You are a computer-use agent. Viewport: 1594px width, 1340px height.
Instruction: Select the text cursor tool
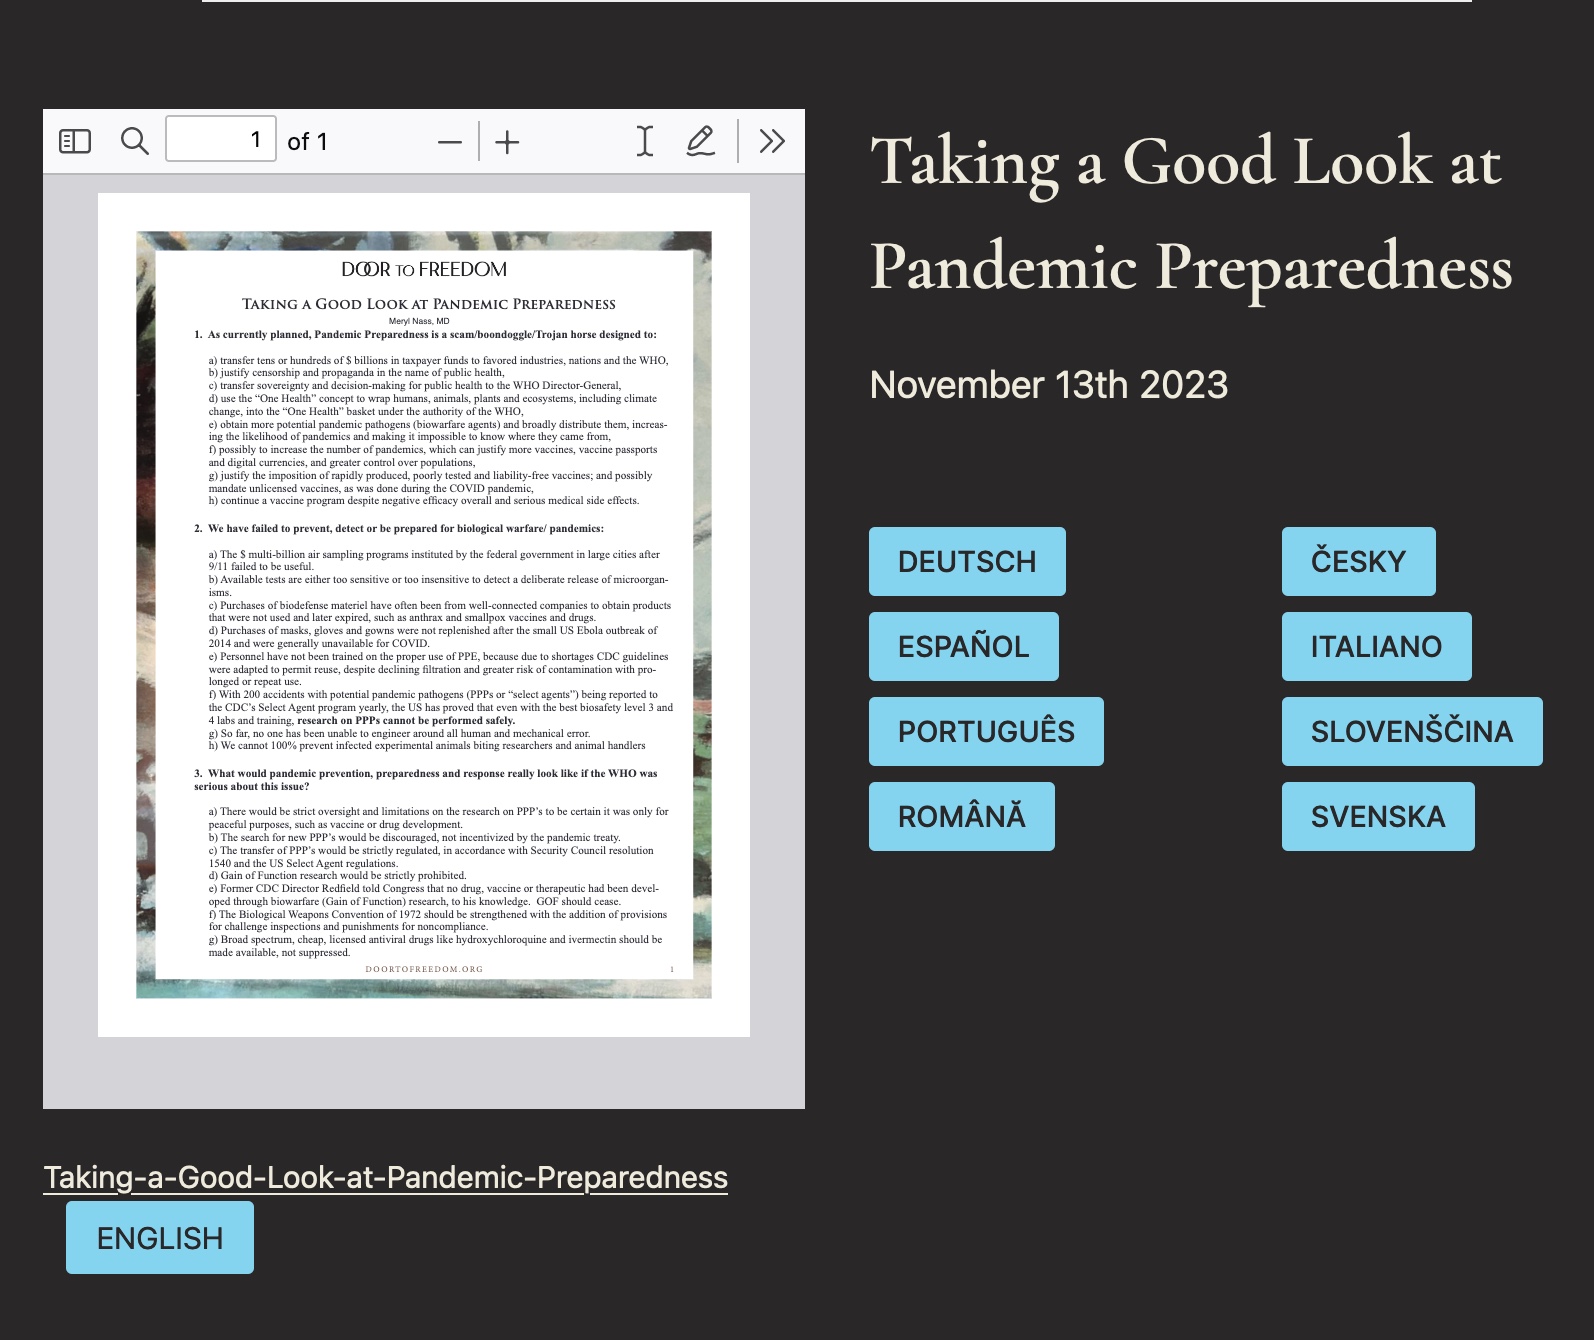click(645, 141)
